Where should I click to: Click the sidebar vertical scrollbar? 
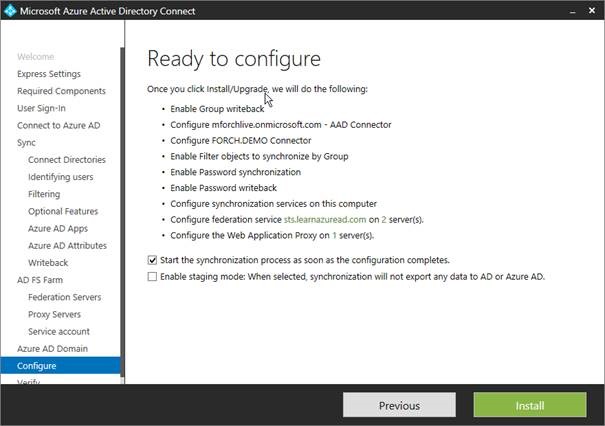click(x=122, y=212)
